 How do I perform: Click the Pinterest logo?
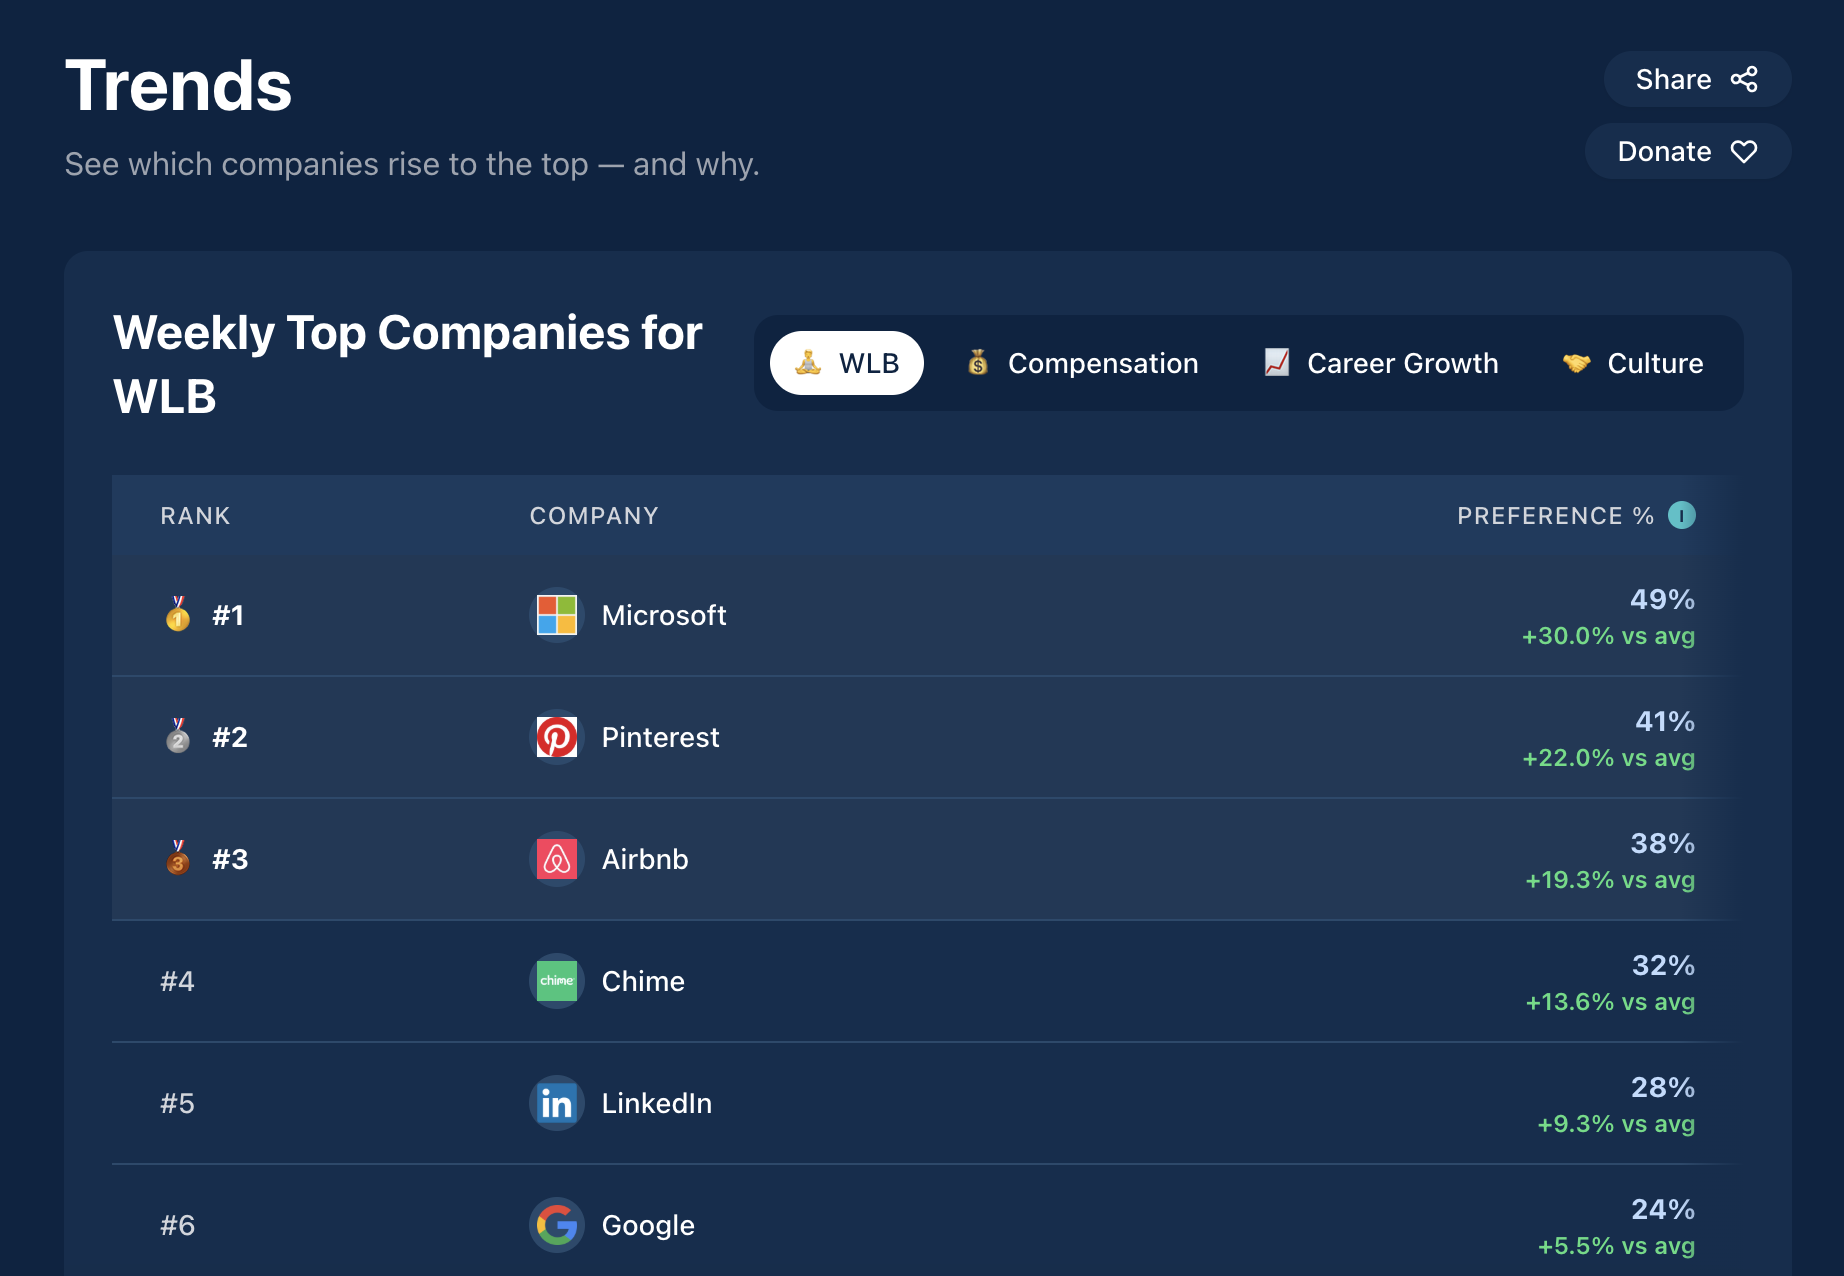pos(557,737)
